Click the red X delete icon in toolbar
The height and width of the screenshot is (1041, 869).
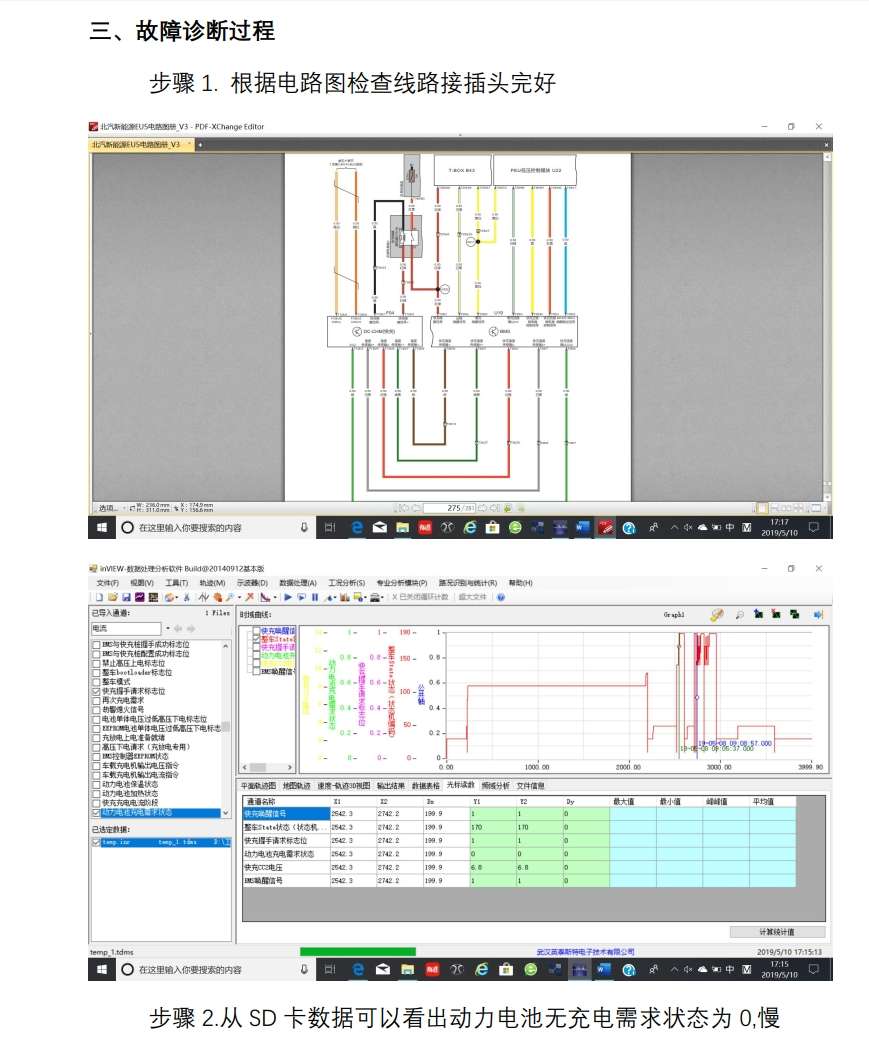click(x=249, y=597)
